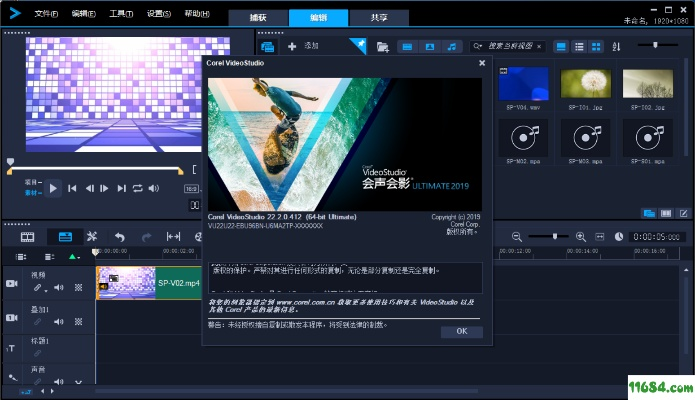Click the Play button in the preview panel
This screenshot has height=400, width=695.
tap(54, 188)
